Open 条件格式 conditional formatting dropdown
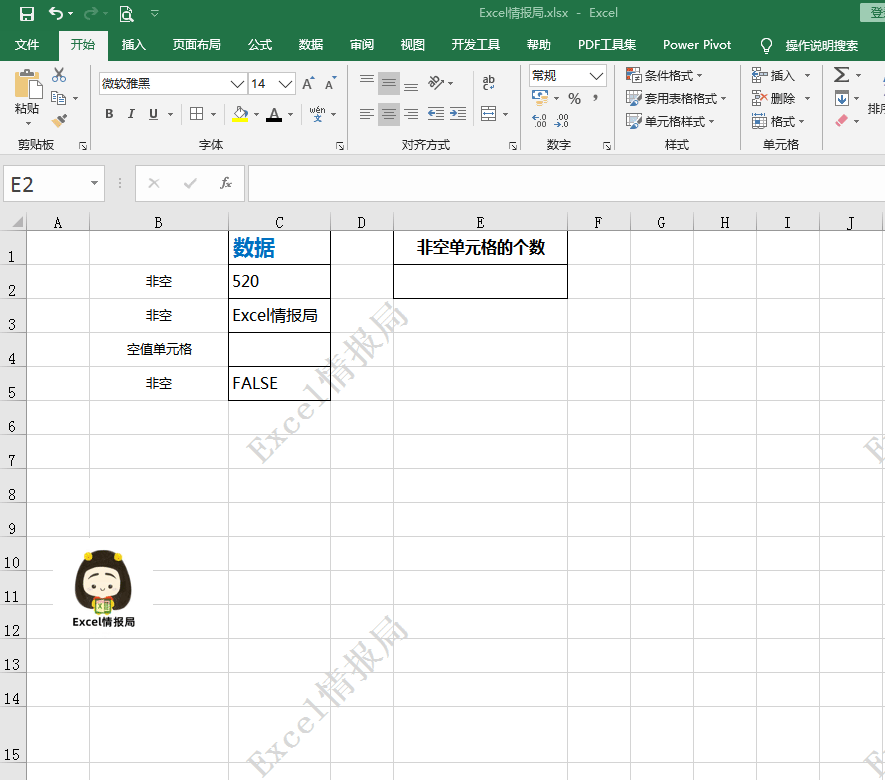Screen dimensions: 885x780 pos(664,76)
